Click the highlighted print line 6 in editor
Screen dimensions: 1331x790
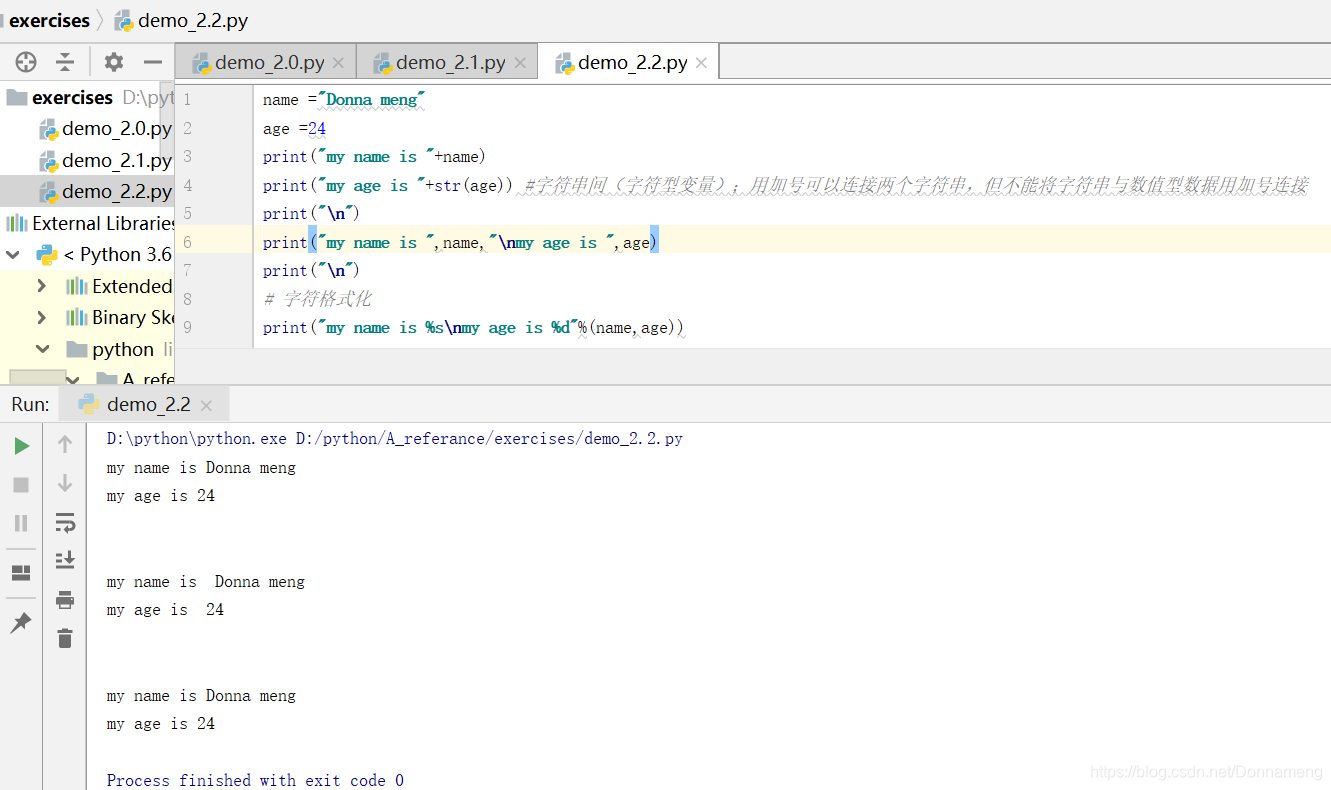click(x=460, y=242)
